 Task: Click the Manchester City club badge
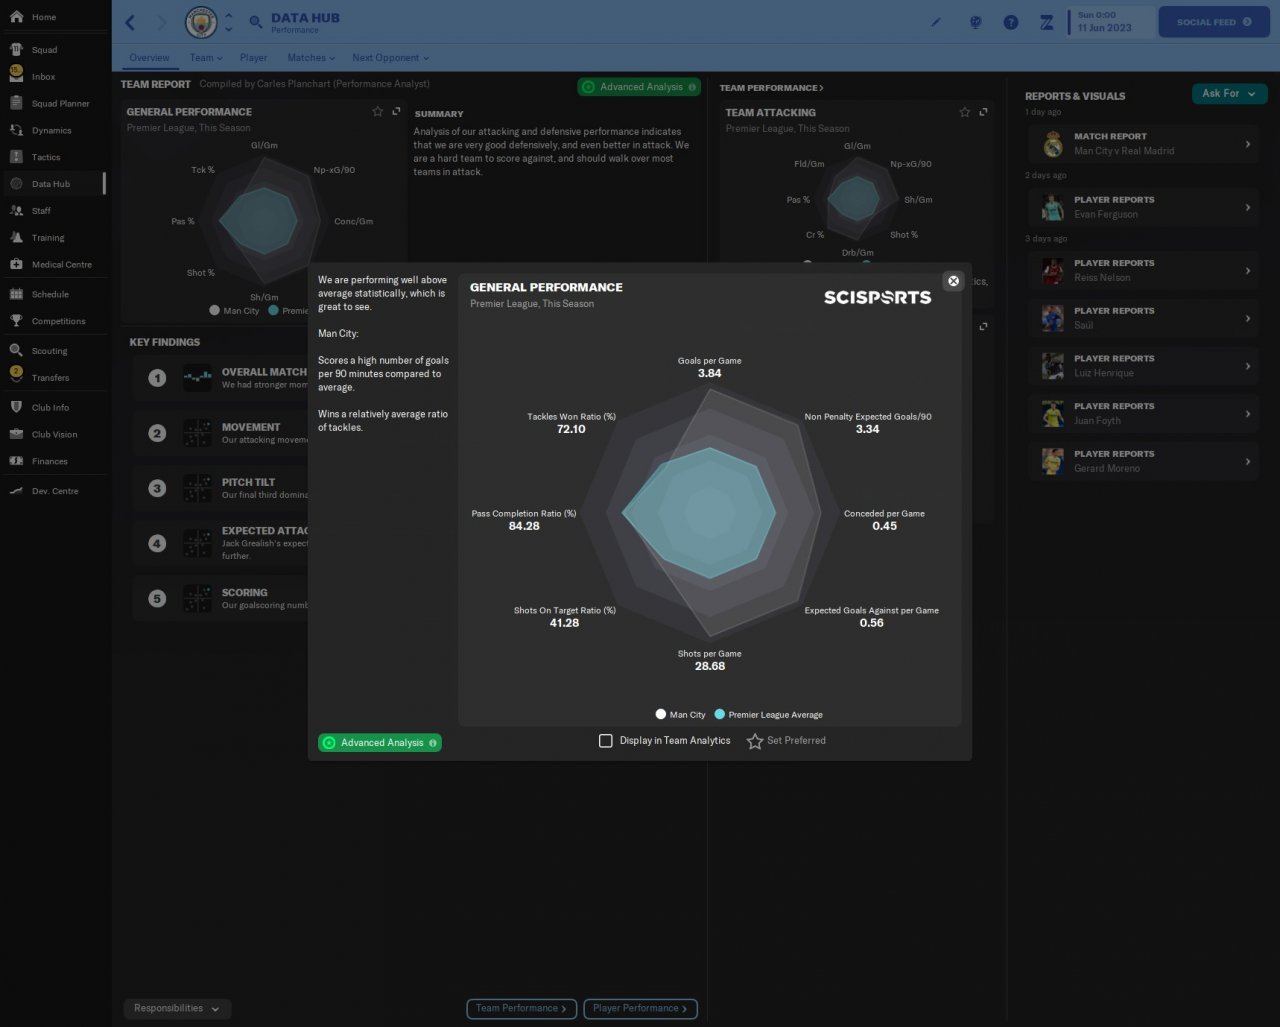pyautogui.click(x=201, y=22)
